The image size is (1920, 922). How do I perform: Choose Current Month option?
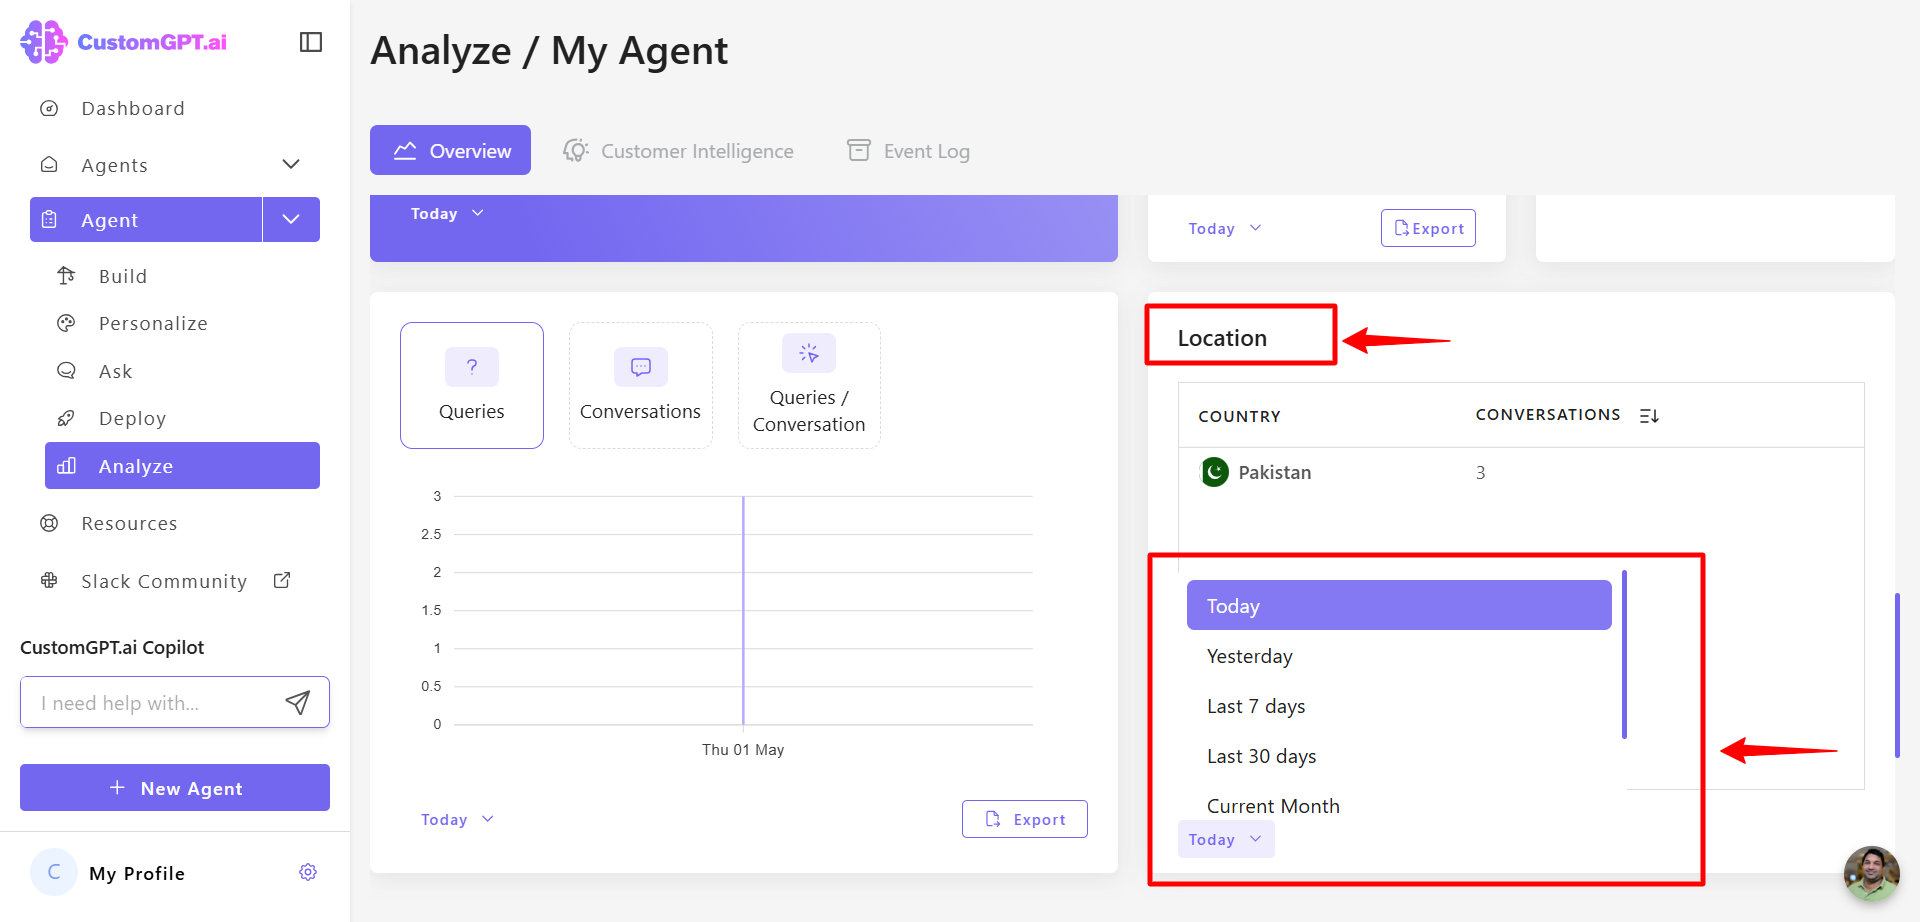tap(1399, 805)
